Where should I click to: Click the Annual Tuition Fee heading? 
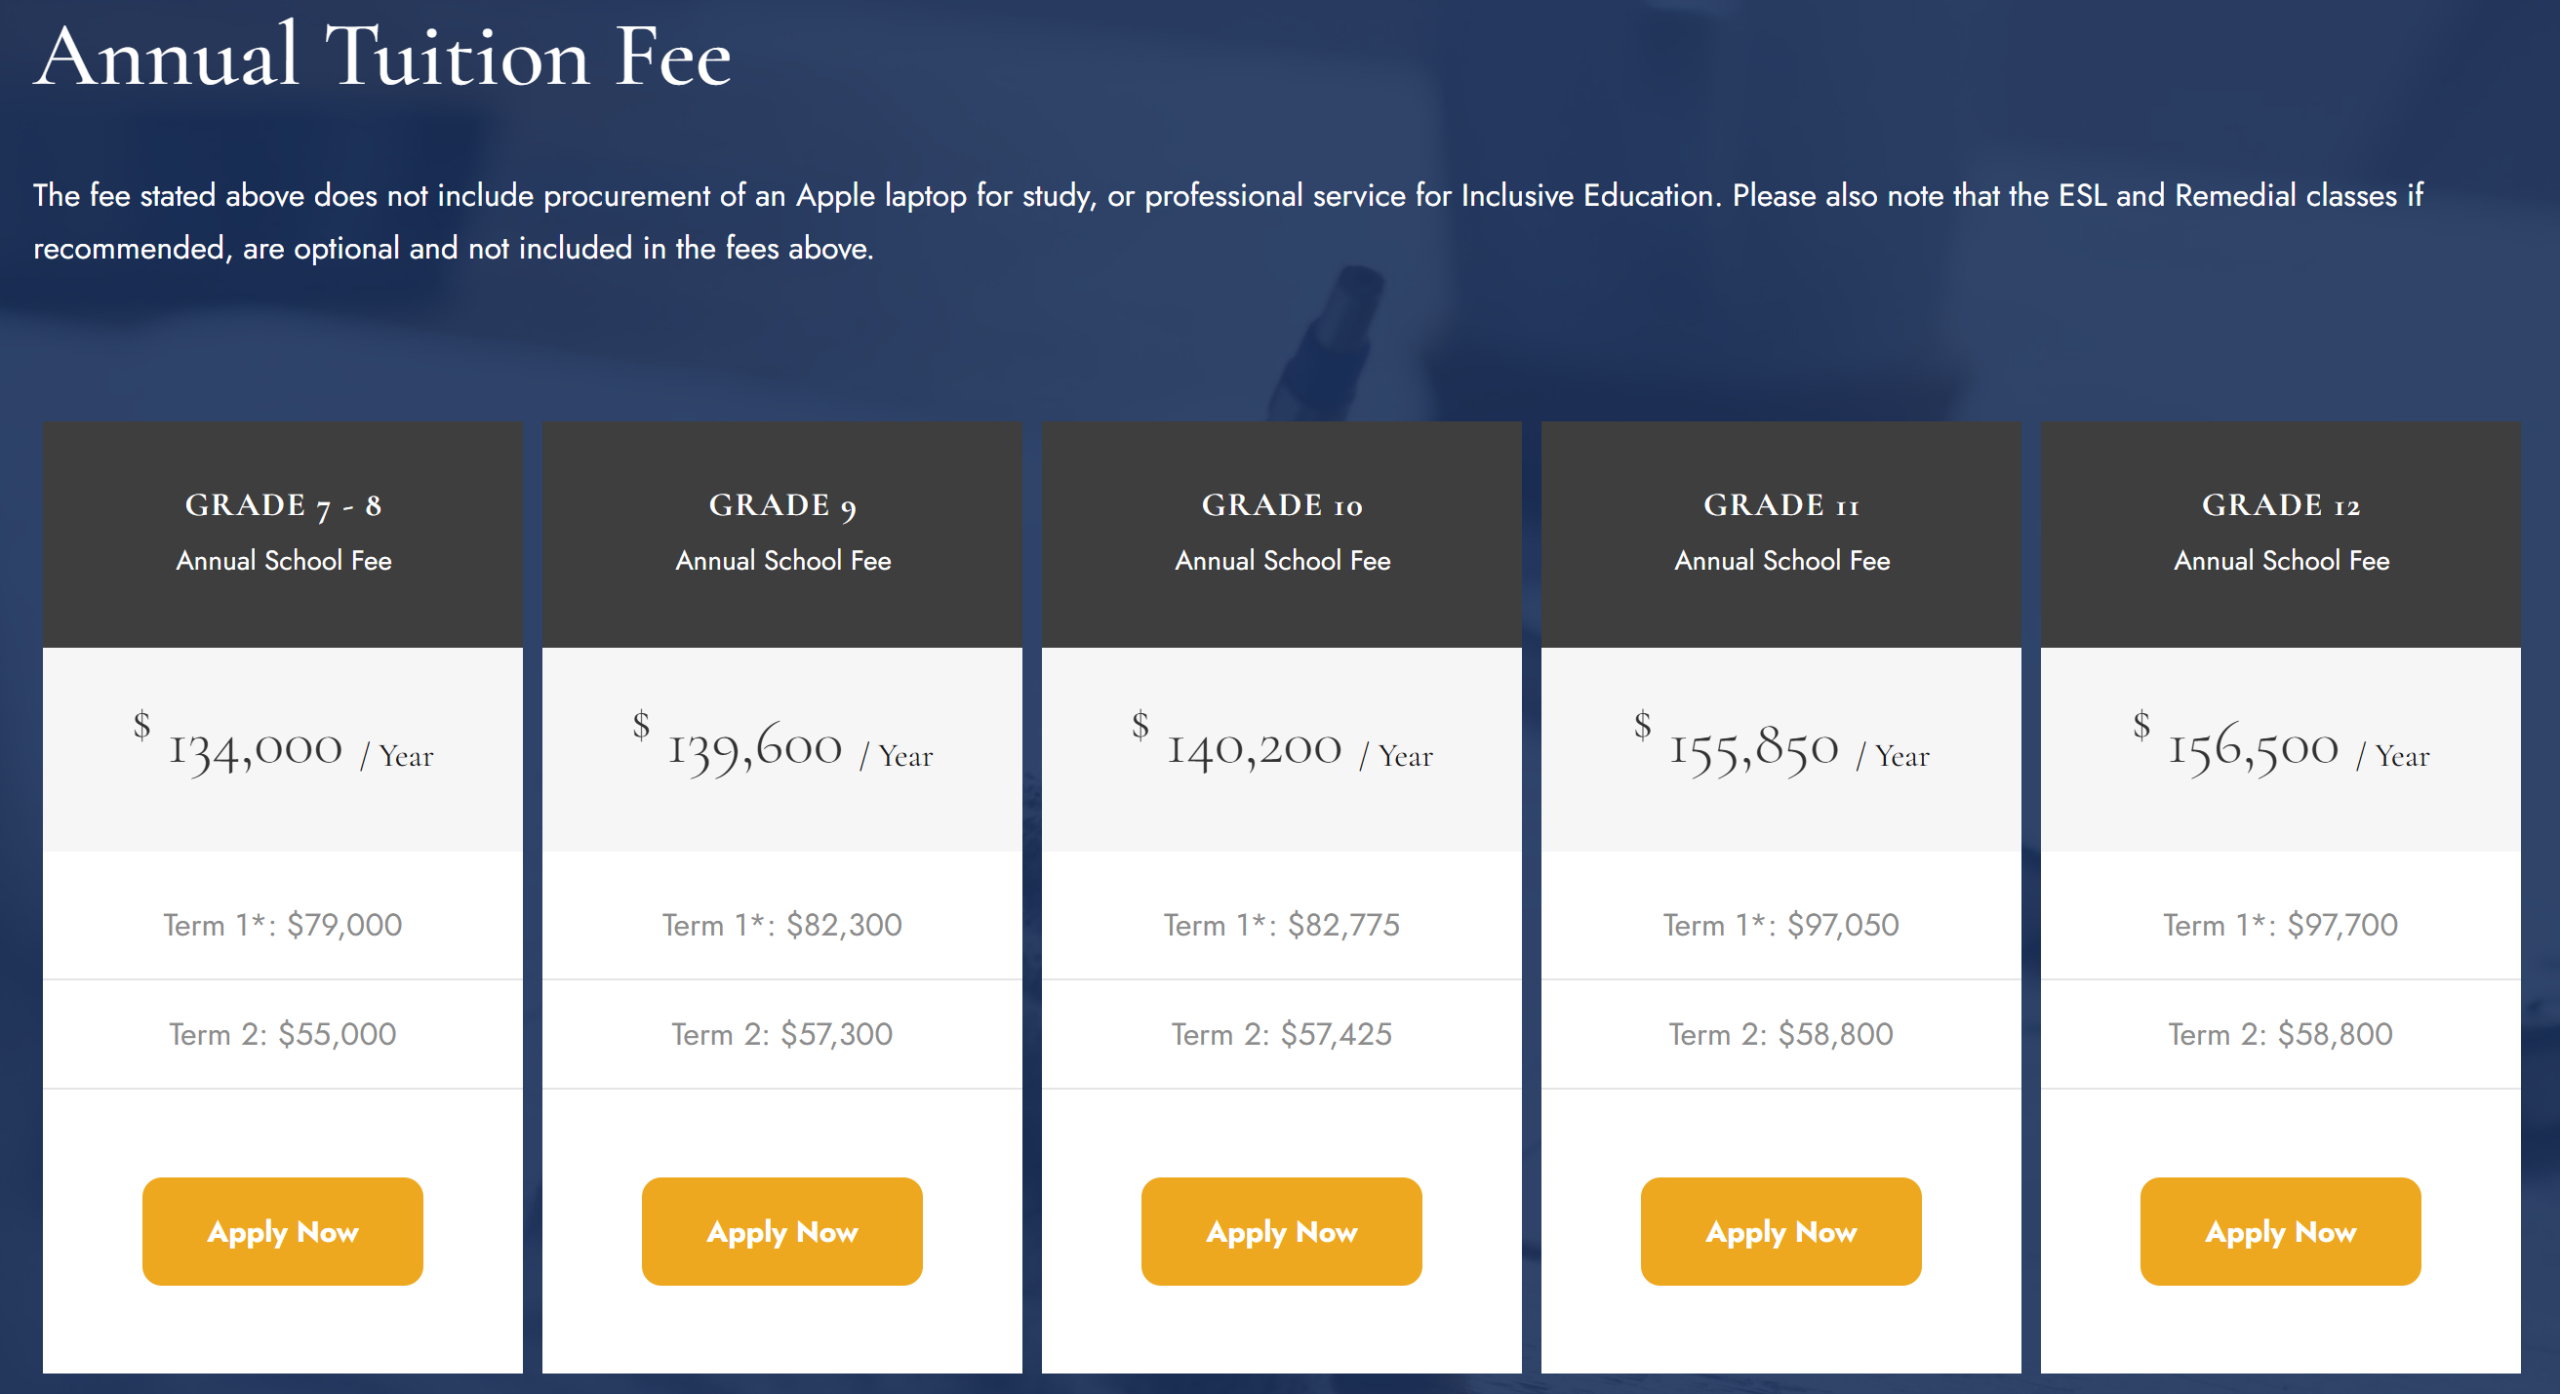[383, 57]
